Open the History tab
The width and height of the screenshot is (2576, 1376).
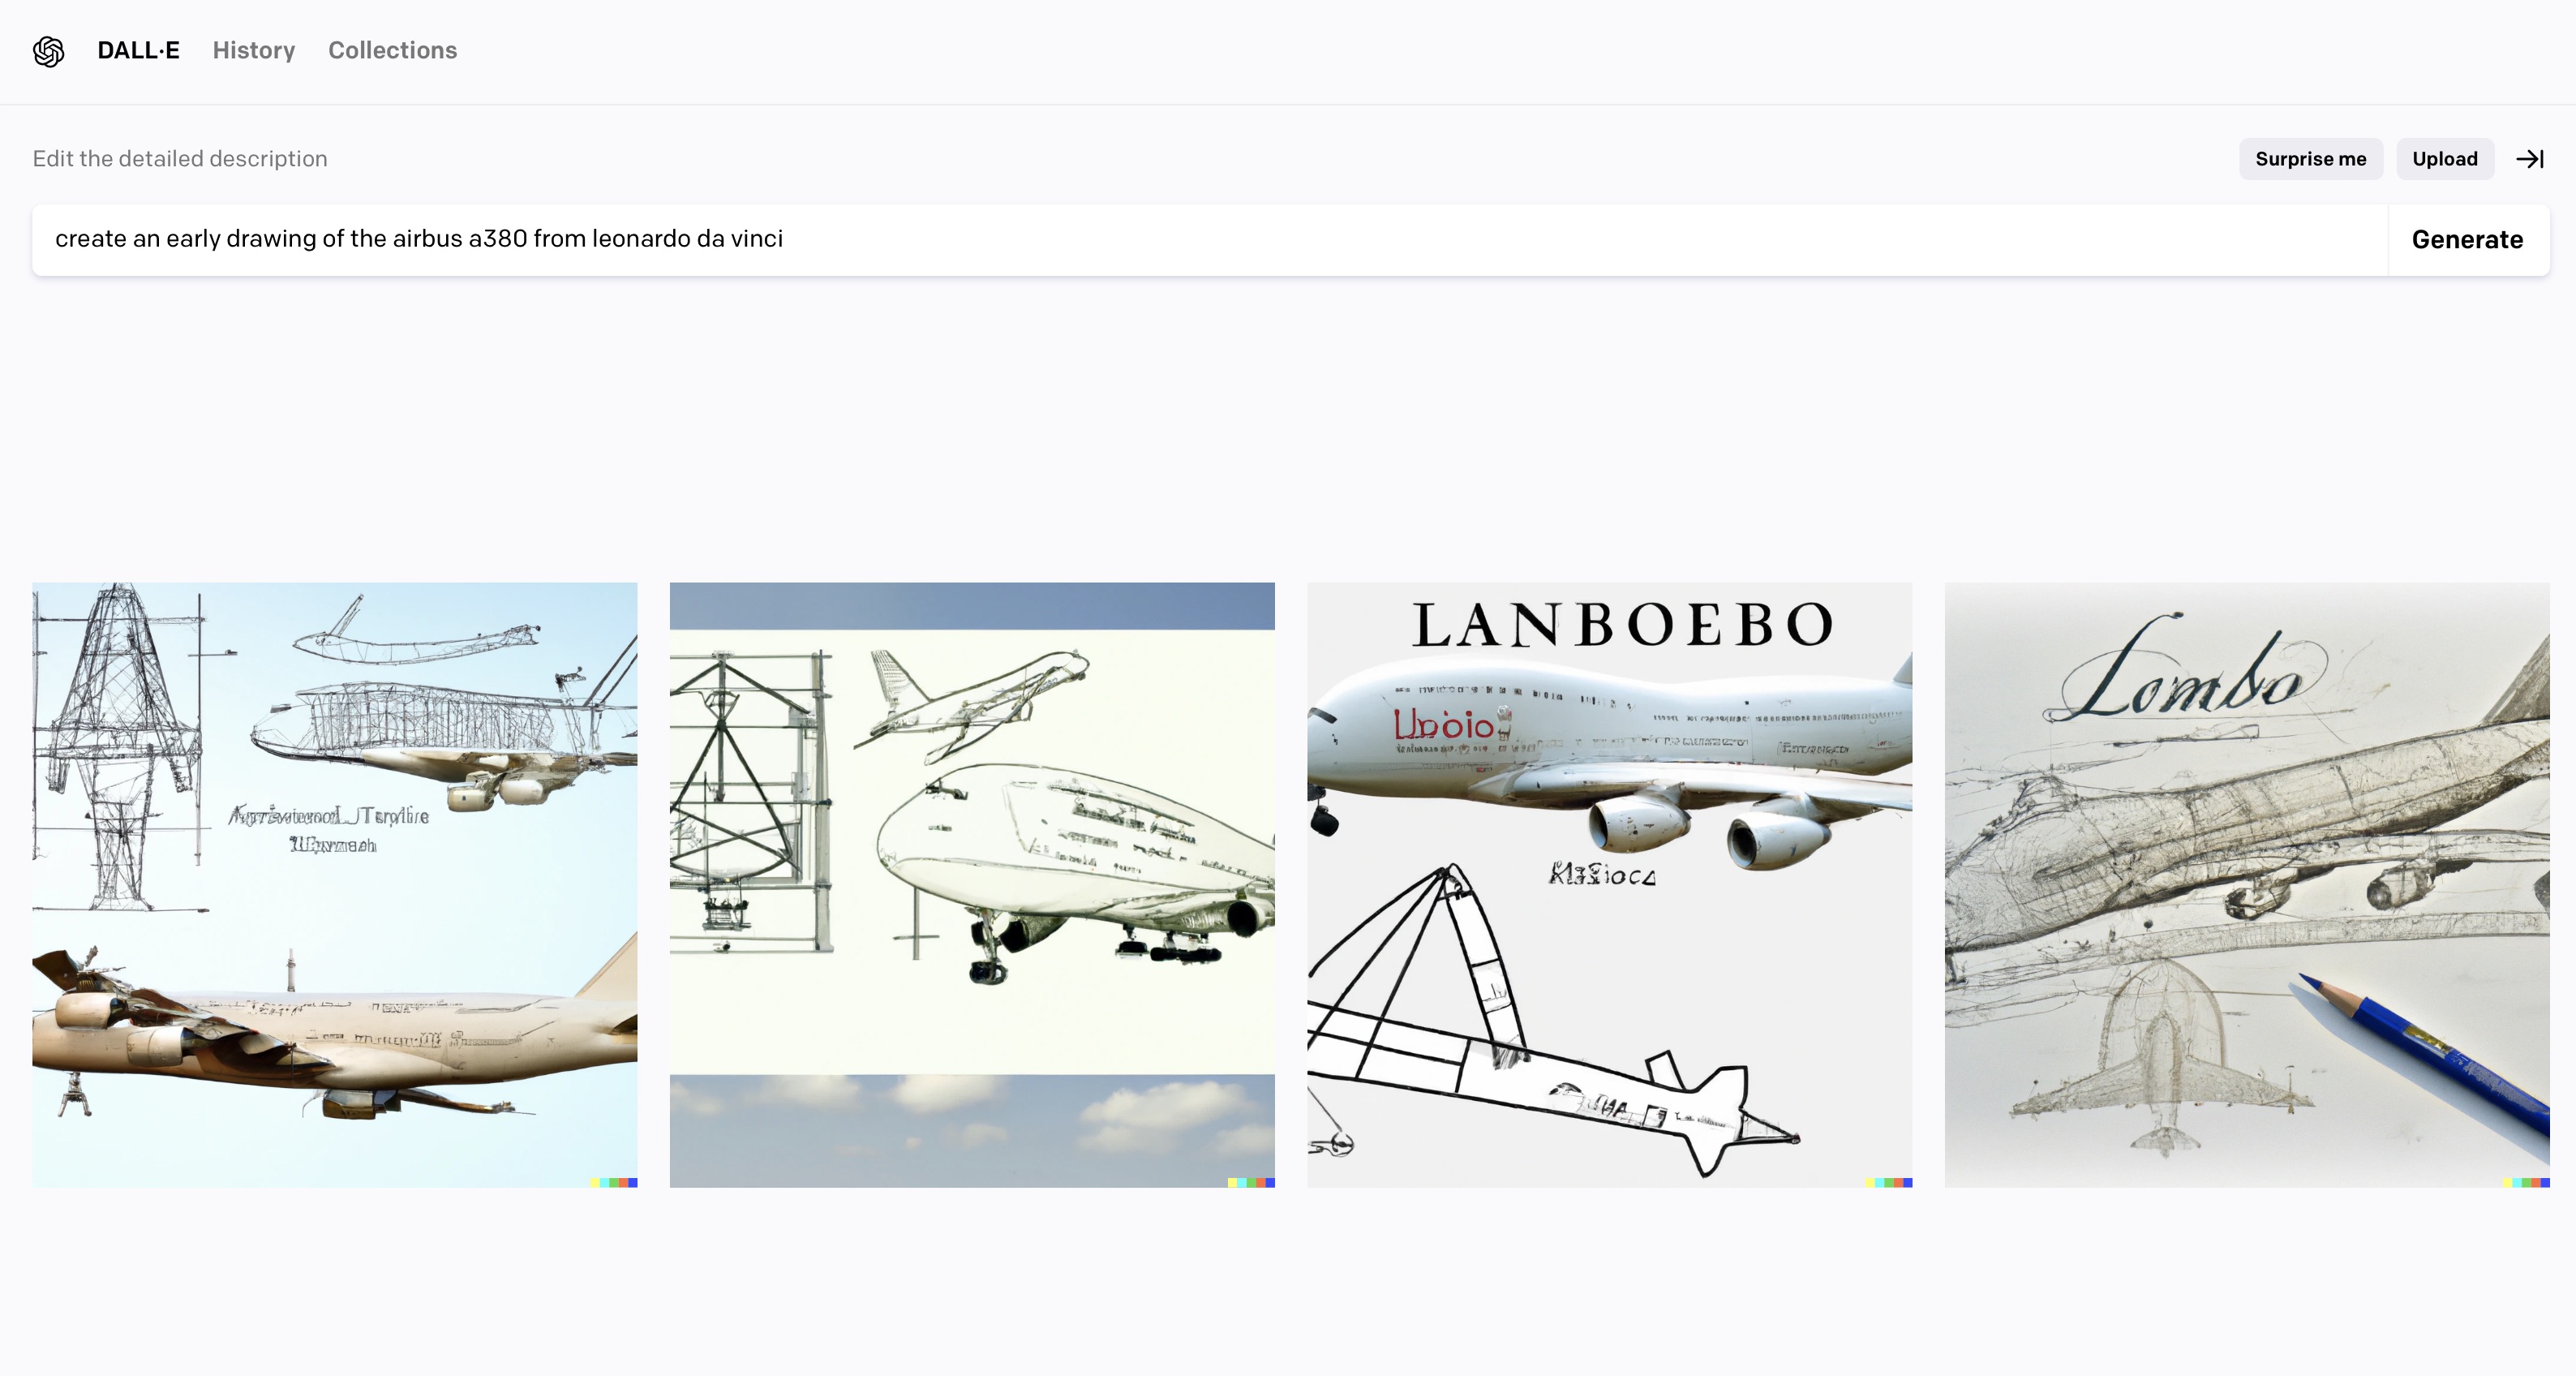pos(254,50)
